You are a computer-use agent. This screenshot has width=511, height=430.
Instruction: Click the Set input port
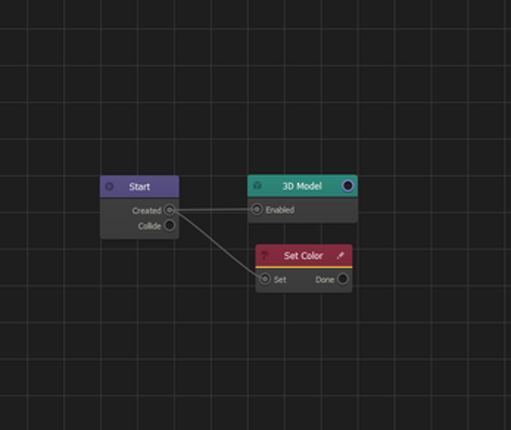point(265,279)
